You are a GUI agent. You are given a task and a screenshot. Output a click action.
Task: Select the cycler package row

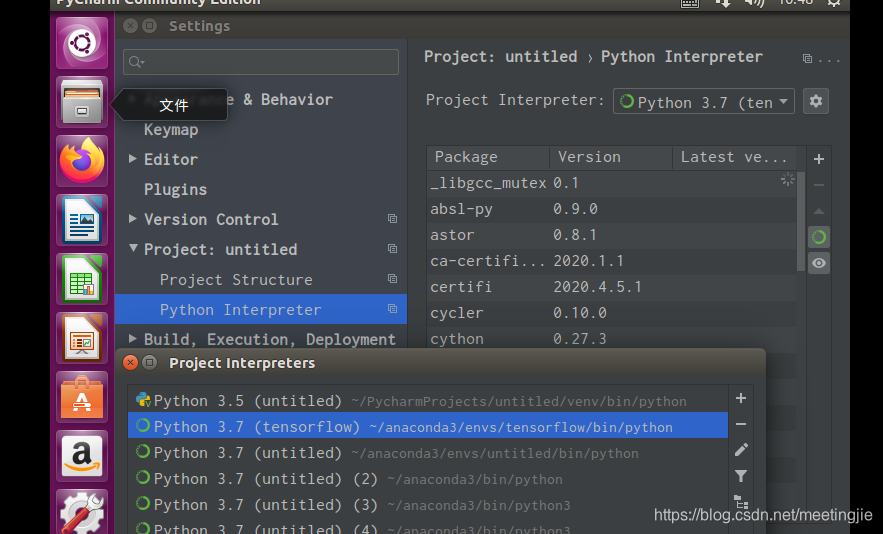pyautogui.click(x=612, y=313)
